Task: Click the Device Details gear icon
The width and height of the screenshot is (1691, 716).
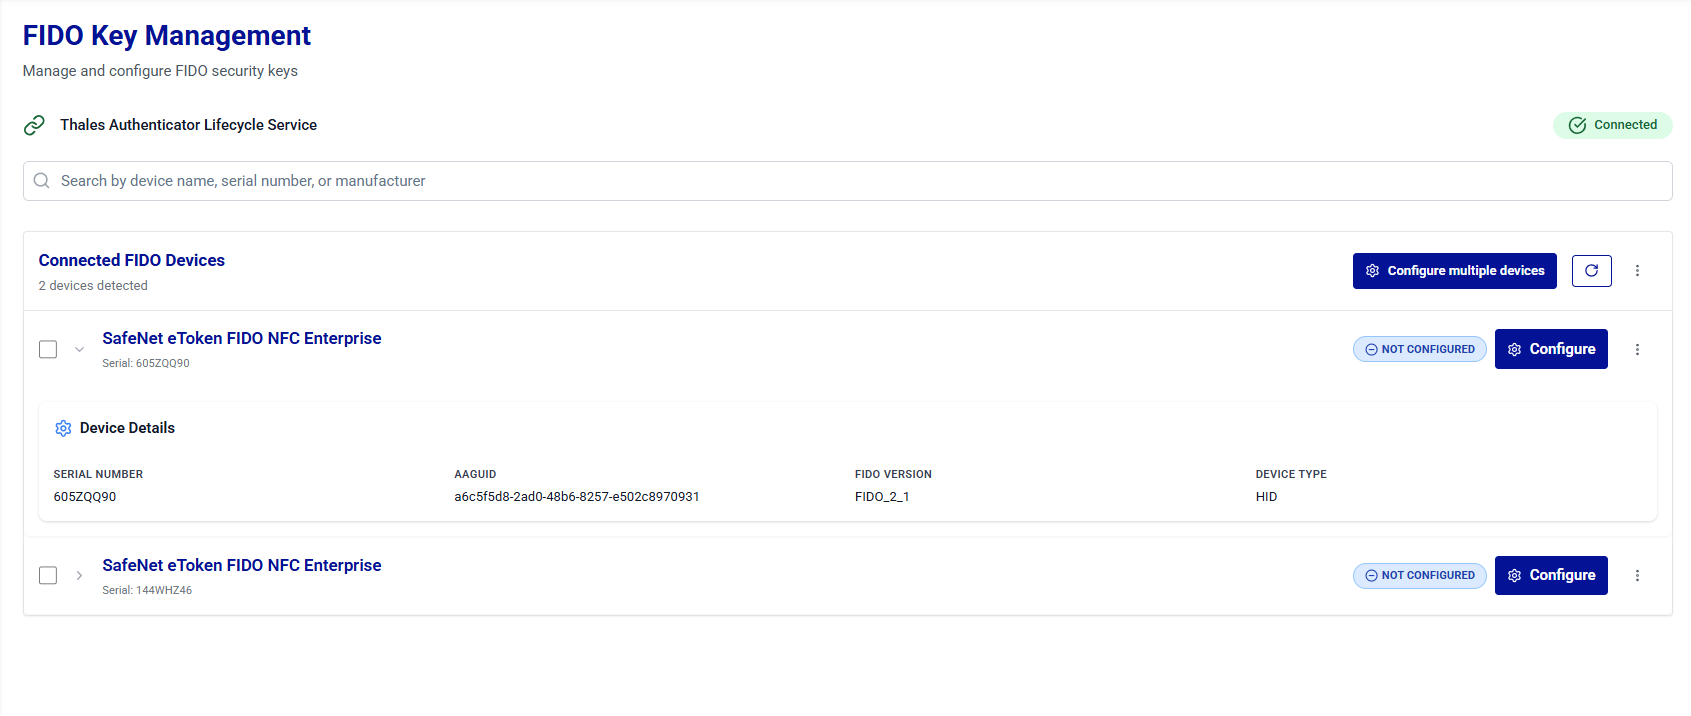Action: [63, 428]
